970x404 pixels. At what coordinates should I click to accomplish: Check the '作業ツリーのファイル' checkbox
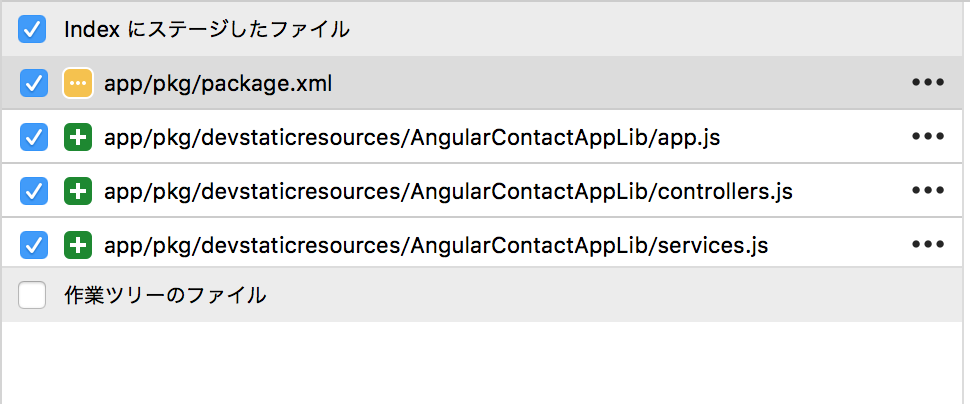(x=32, y=295)
